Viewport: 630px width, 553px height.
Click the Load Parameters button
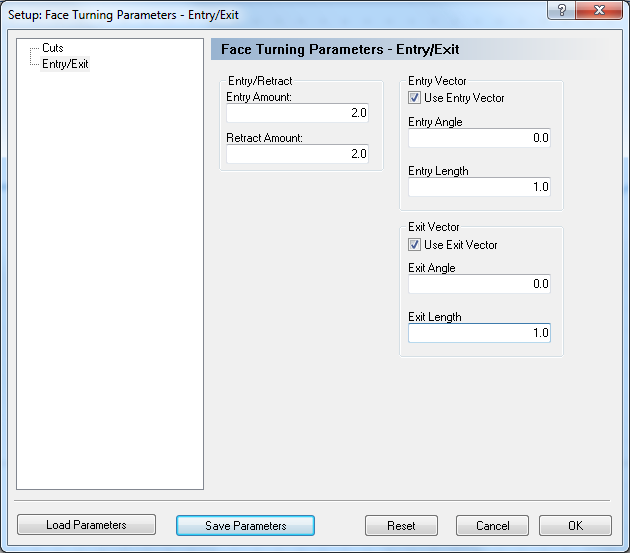point(86,525)
